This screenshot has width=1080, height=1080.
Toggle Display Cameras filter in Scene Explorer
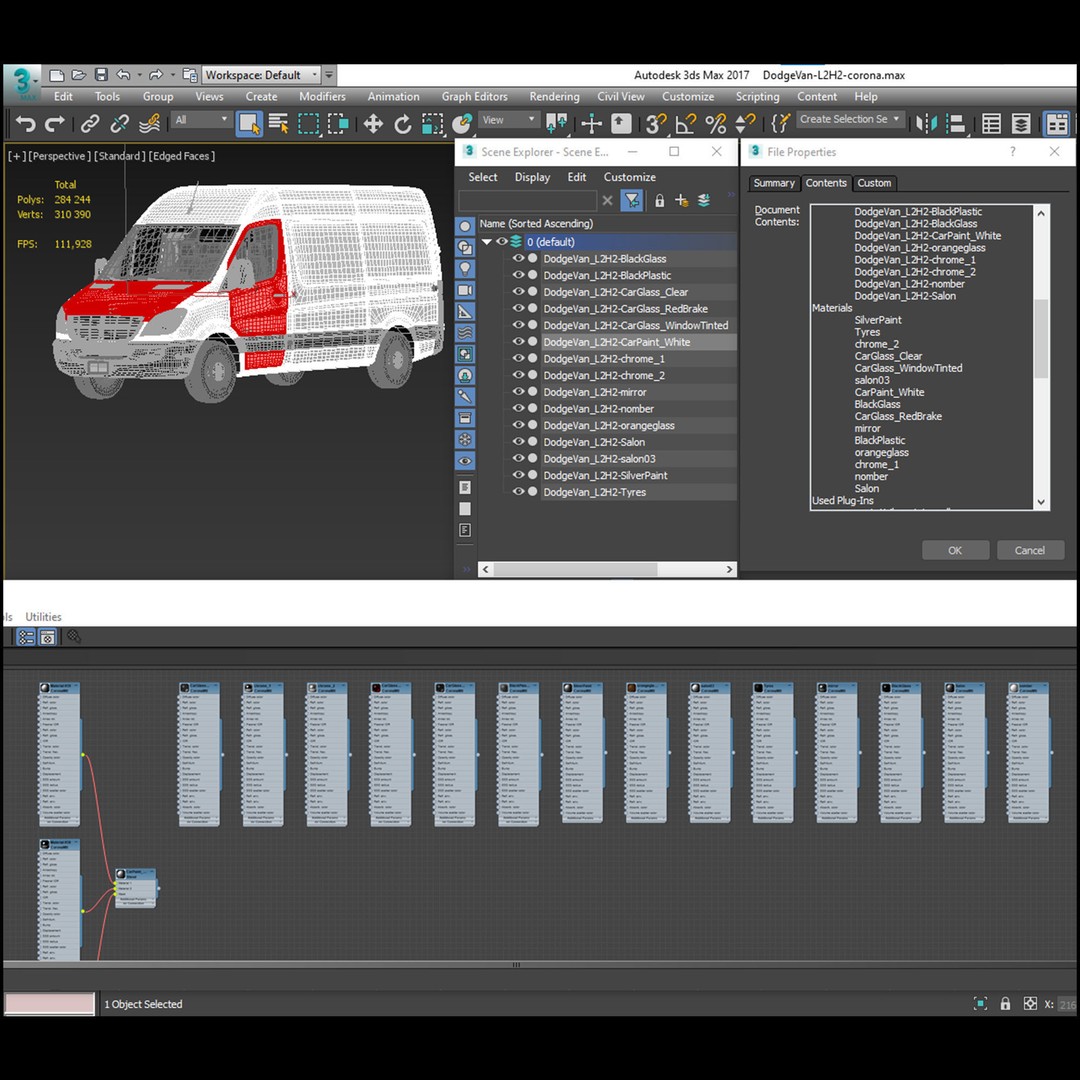[x=465, y=290]
